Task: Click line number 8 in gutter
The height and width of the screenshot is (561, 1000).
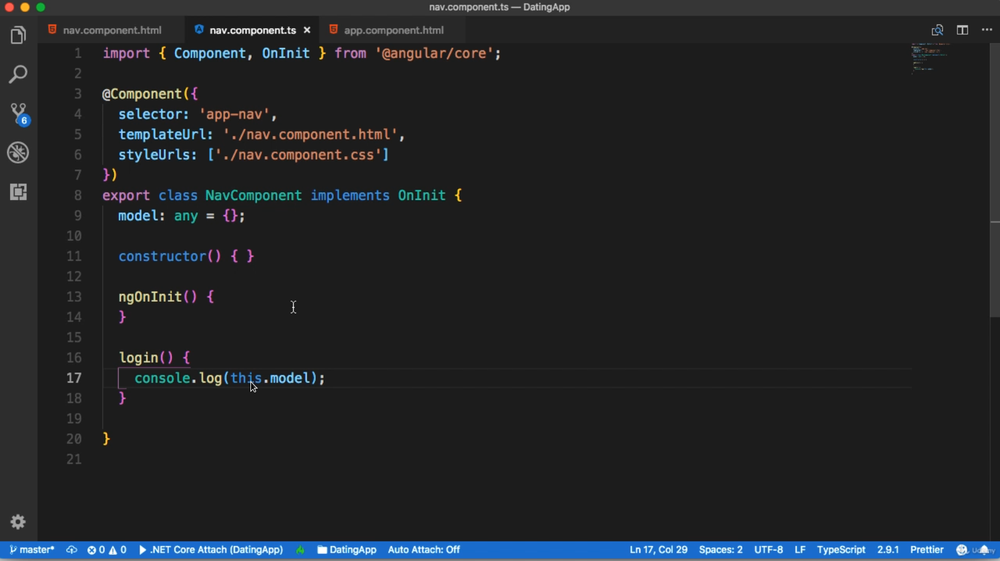Action: (x=78, y=195)
